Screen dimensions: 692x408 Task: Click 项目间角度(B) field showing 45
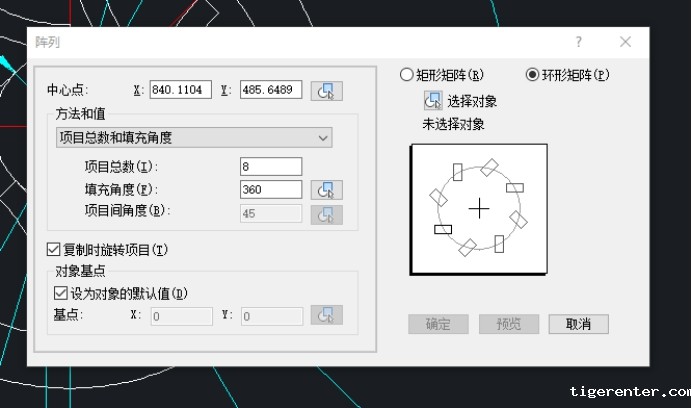click(x=271, y=214)
